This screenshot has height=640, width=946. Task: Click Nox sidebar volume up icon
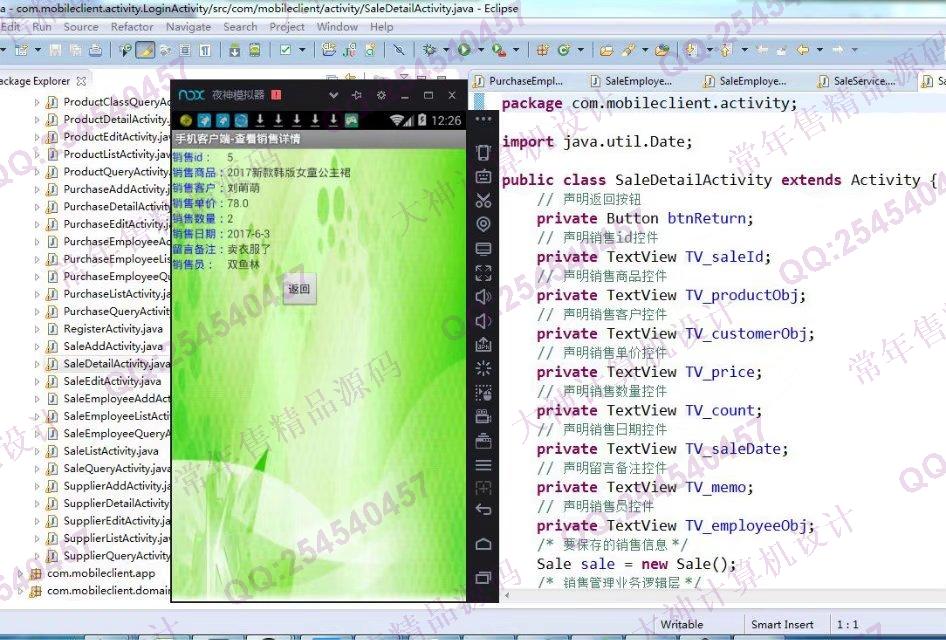(483, 297)
